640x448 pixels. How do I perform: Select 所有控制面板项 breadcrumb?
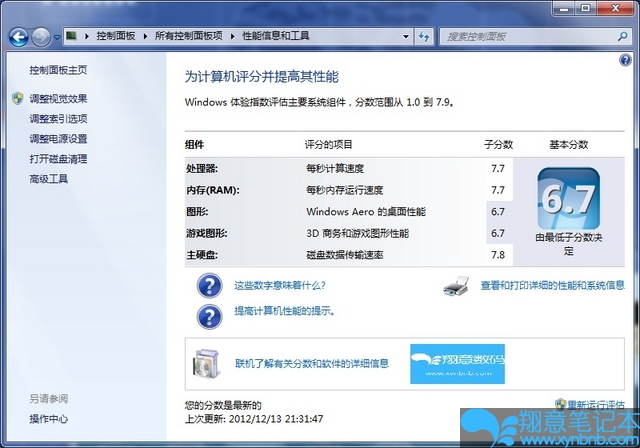click(189, 36)
